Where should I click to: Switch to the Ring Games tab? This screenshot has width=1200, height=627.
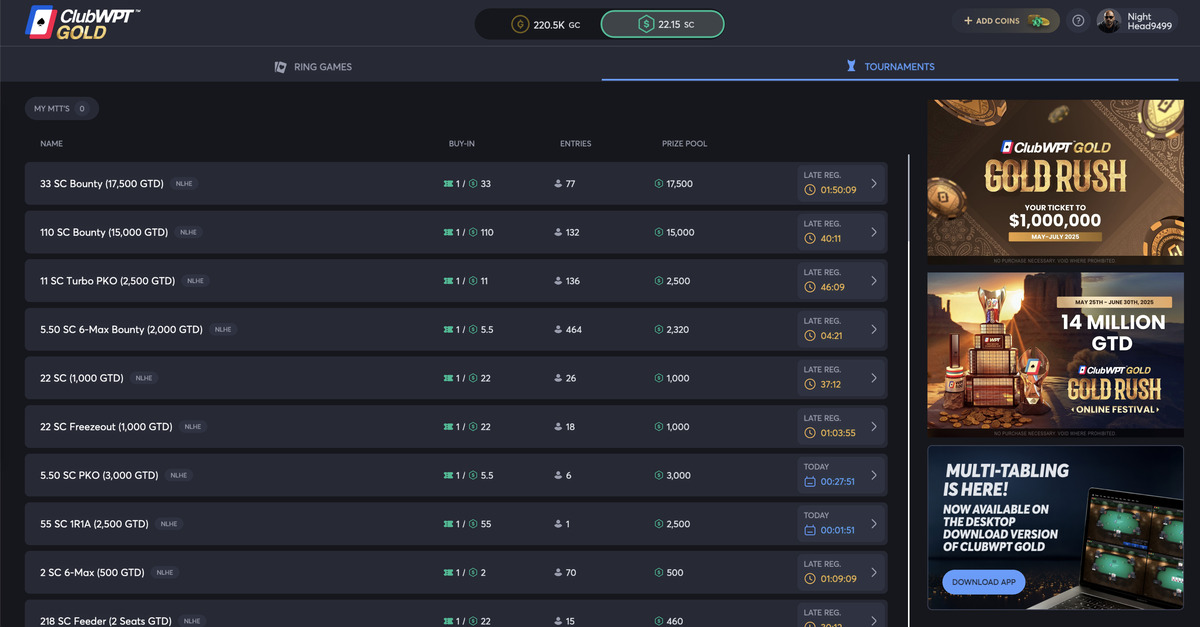click(x=316, y=67)
